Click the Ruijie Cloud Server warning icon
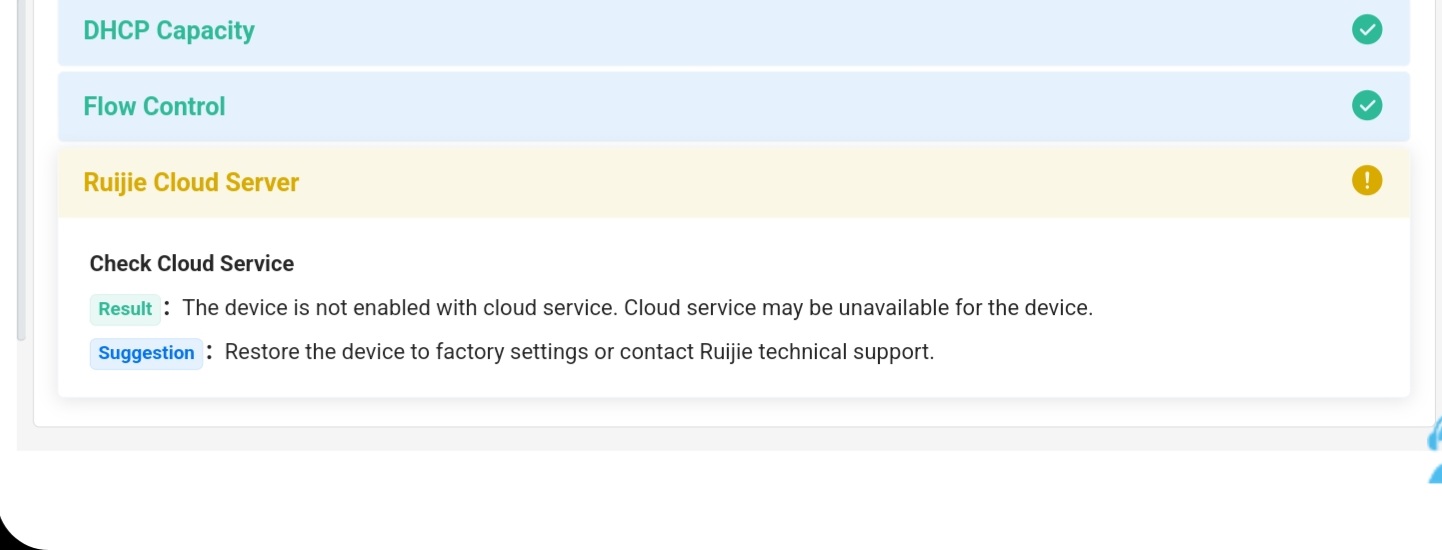Image resolution: width=1442 pixels, height=550 pixels. 1366,181
